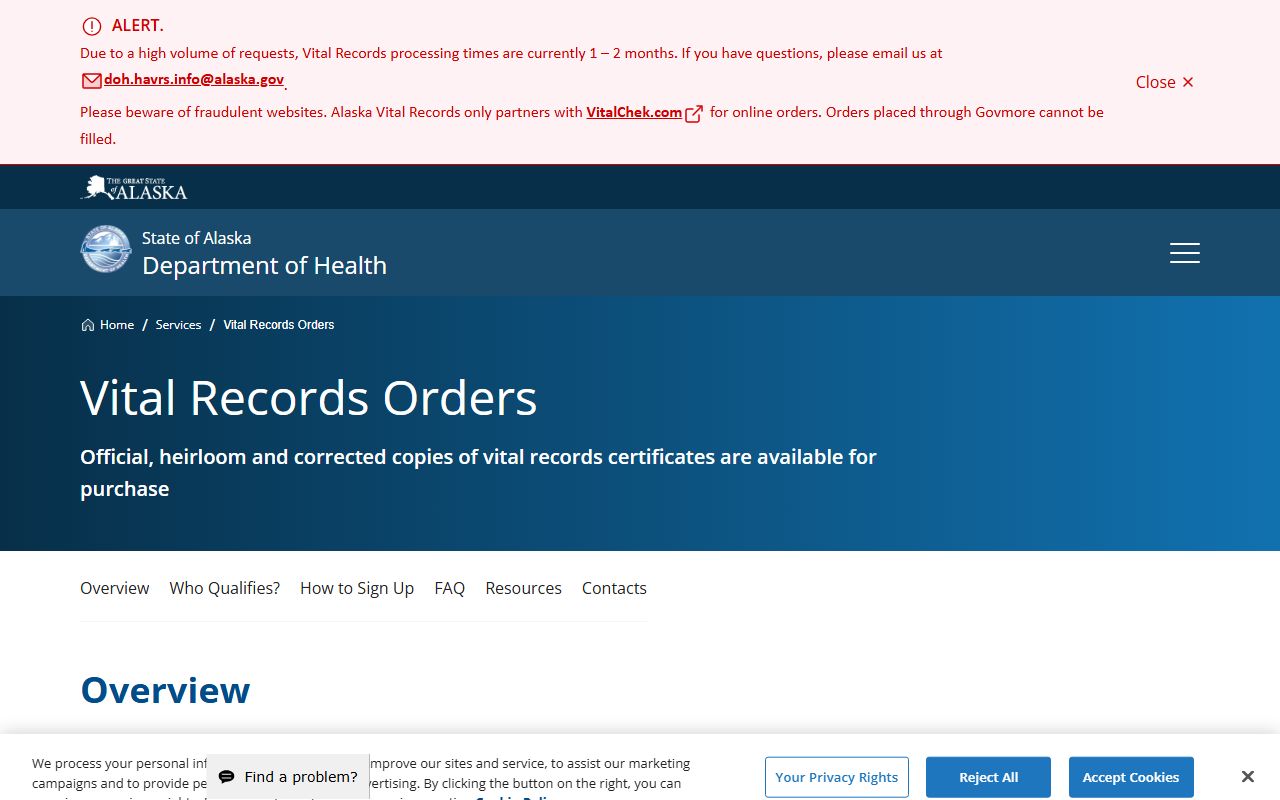
Task: Open the hamburger navigation menu
Action: (x=1184, y=253)
